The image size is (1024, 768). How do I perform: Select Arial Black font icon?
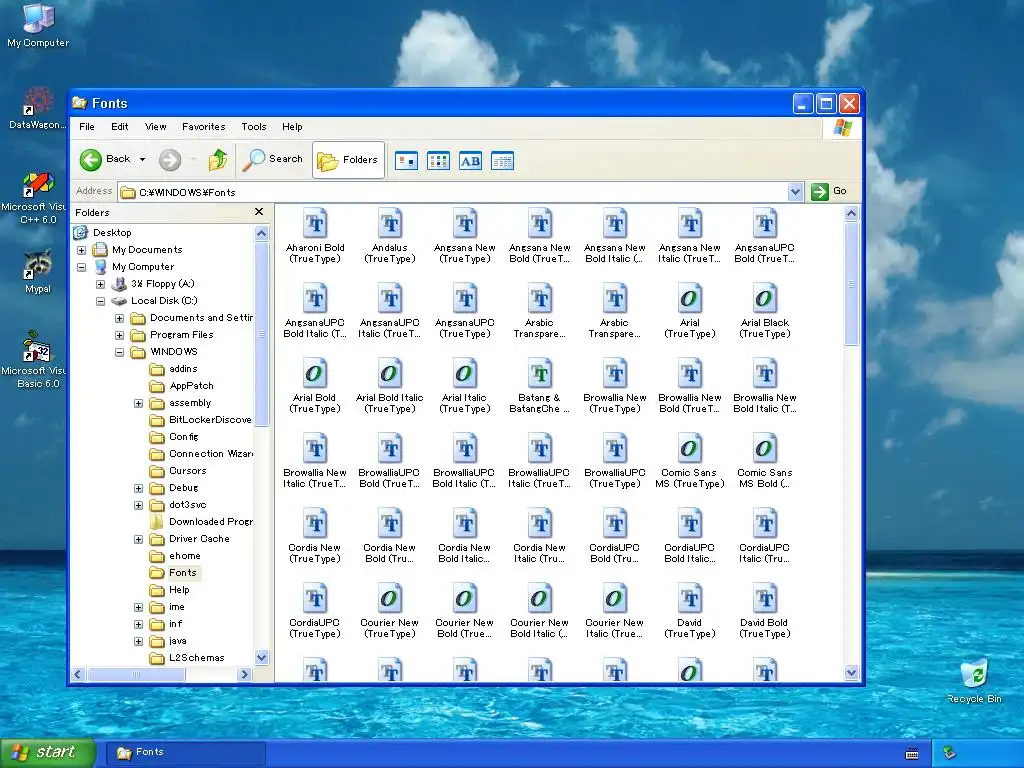point(765,298)
